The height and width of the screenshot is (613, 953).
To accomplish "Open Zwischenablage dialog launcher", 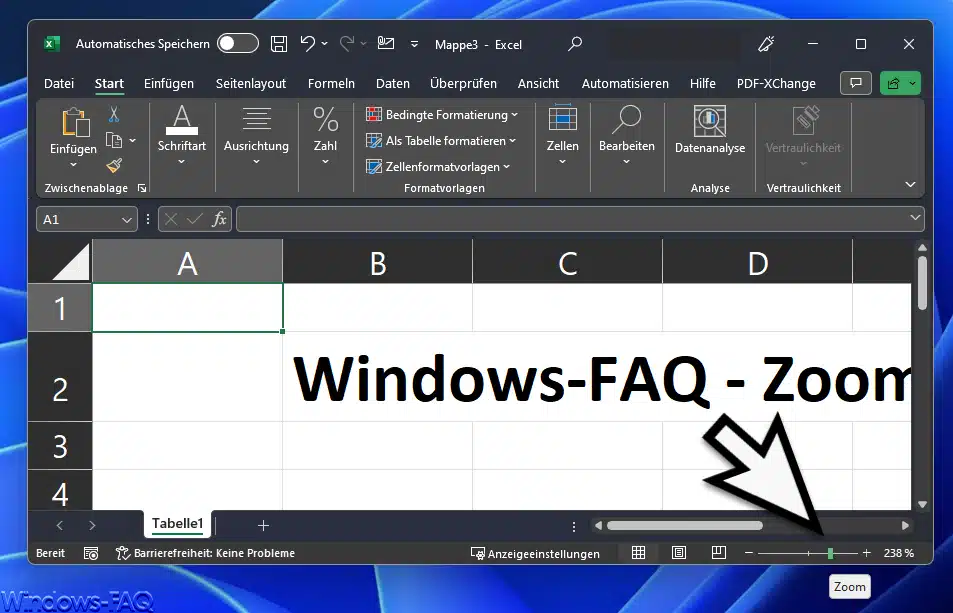I will pos(142,188).
